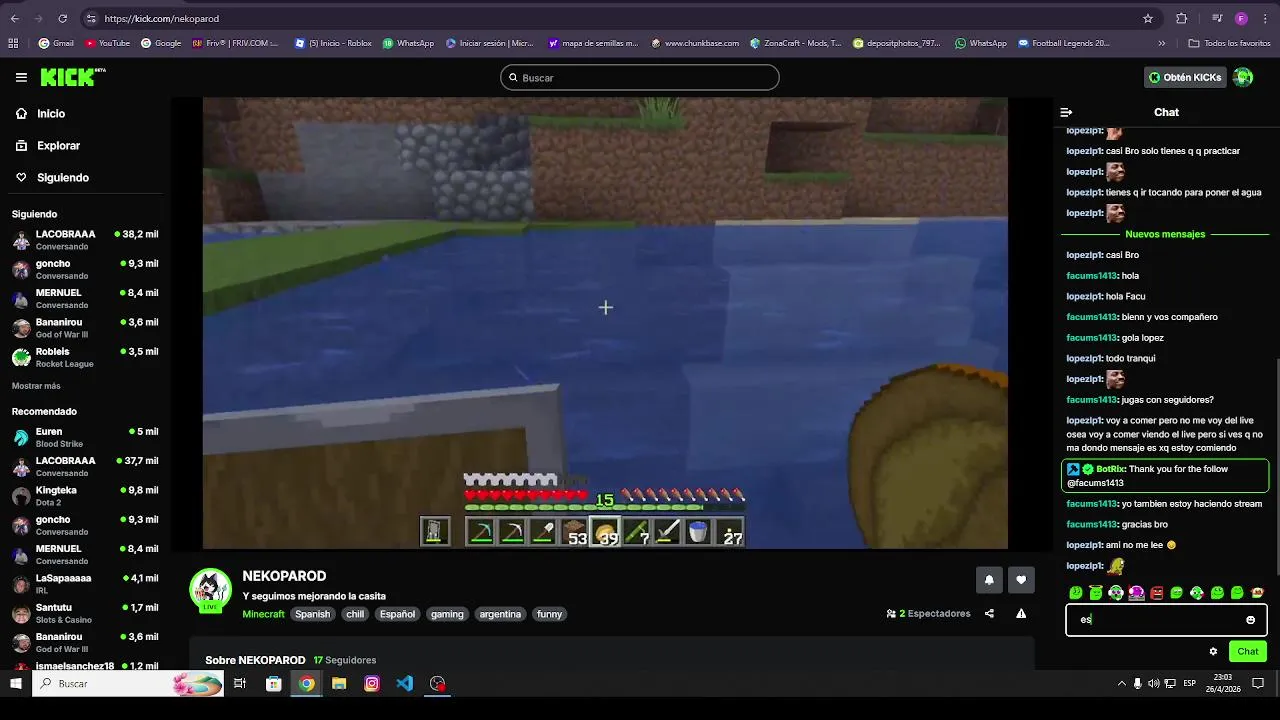Select the Español tag
This screenshot has height=720, width=1280.
click(x=397, y=614)
